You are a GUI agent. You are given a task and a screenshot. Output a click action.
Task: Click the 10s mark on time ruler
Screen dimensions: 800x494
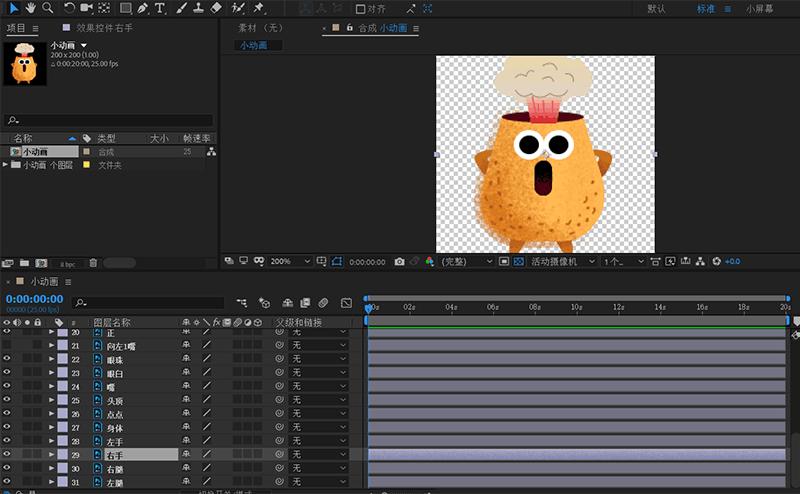576,307
